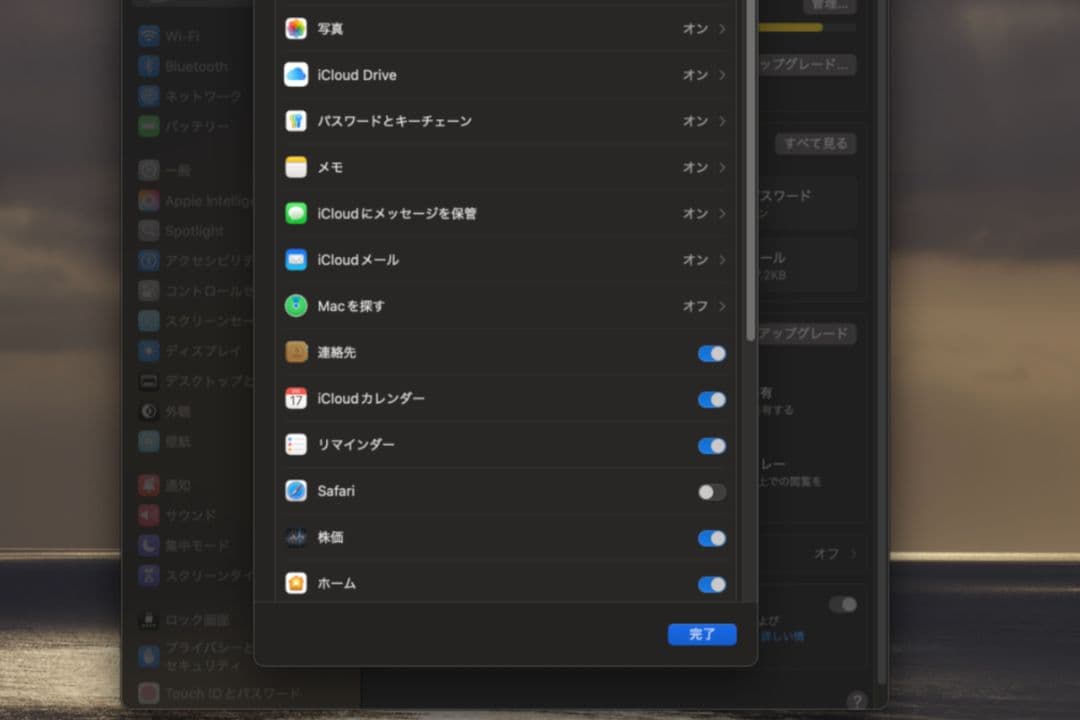The height and width of the screenshot is (720, 1080).
Task: Click the 写真 app icon
Action: (296, 29)
